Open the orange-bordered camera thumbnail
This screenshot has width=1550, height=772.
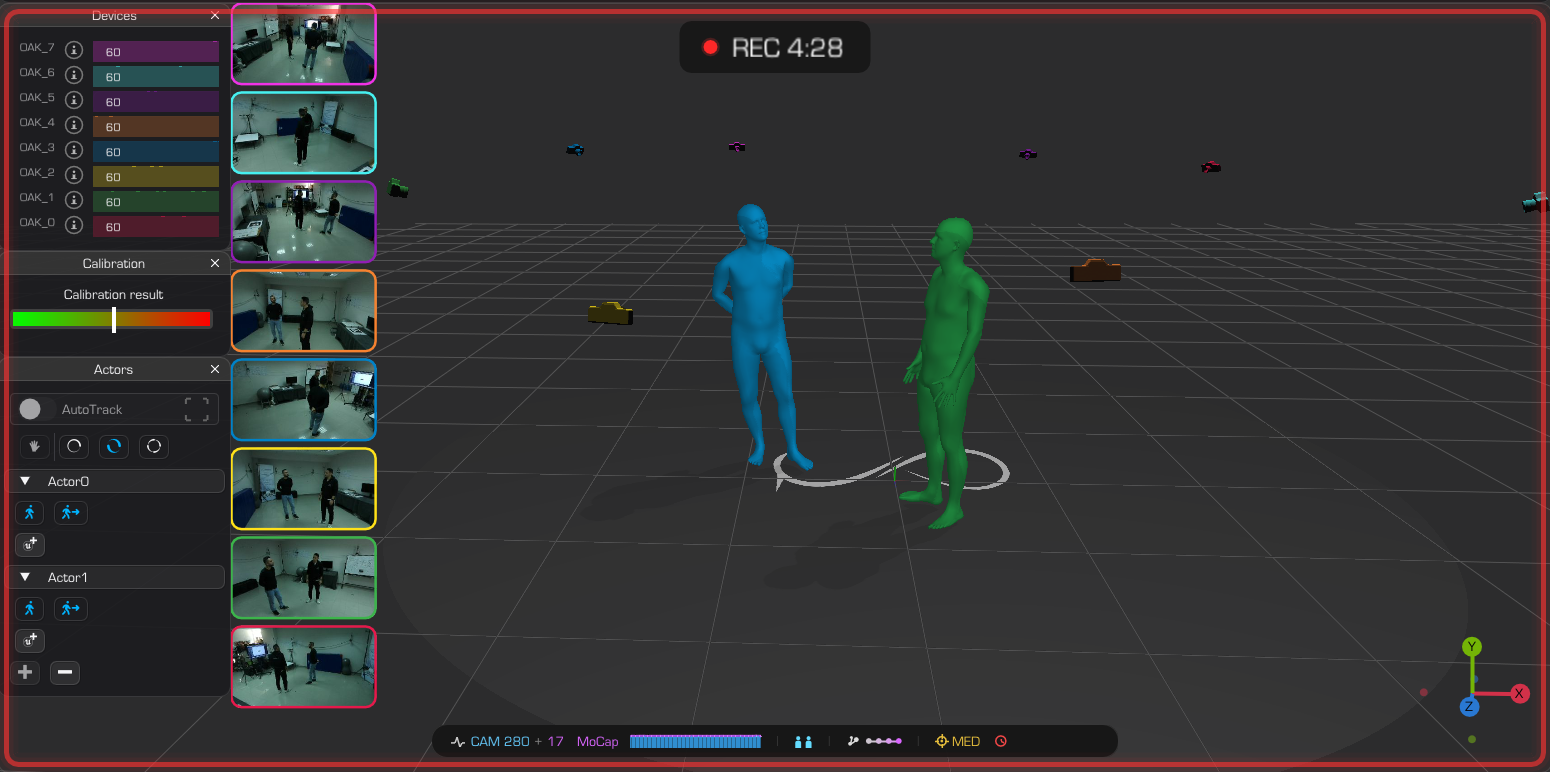click(304, 311)
